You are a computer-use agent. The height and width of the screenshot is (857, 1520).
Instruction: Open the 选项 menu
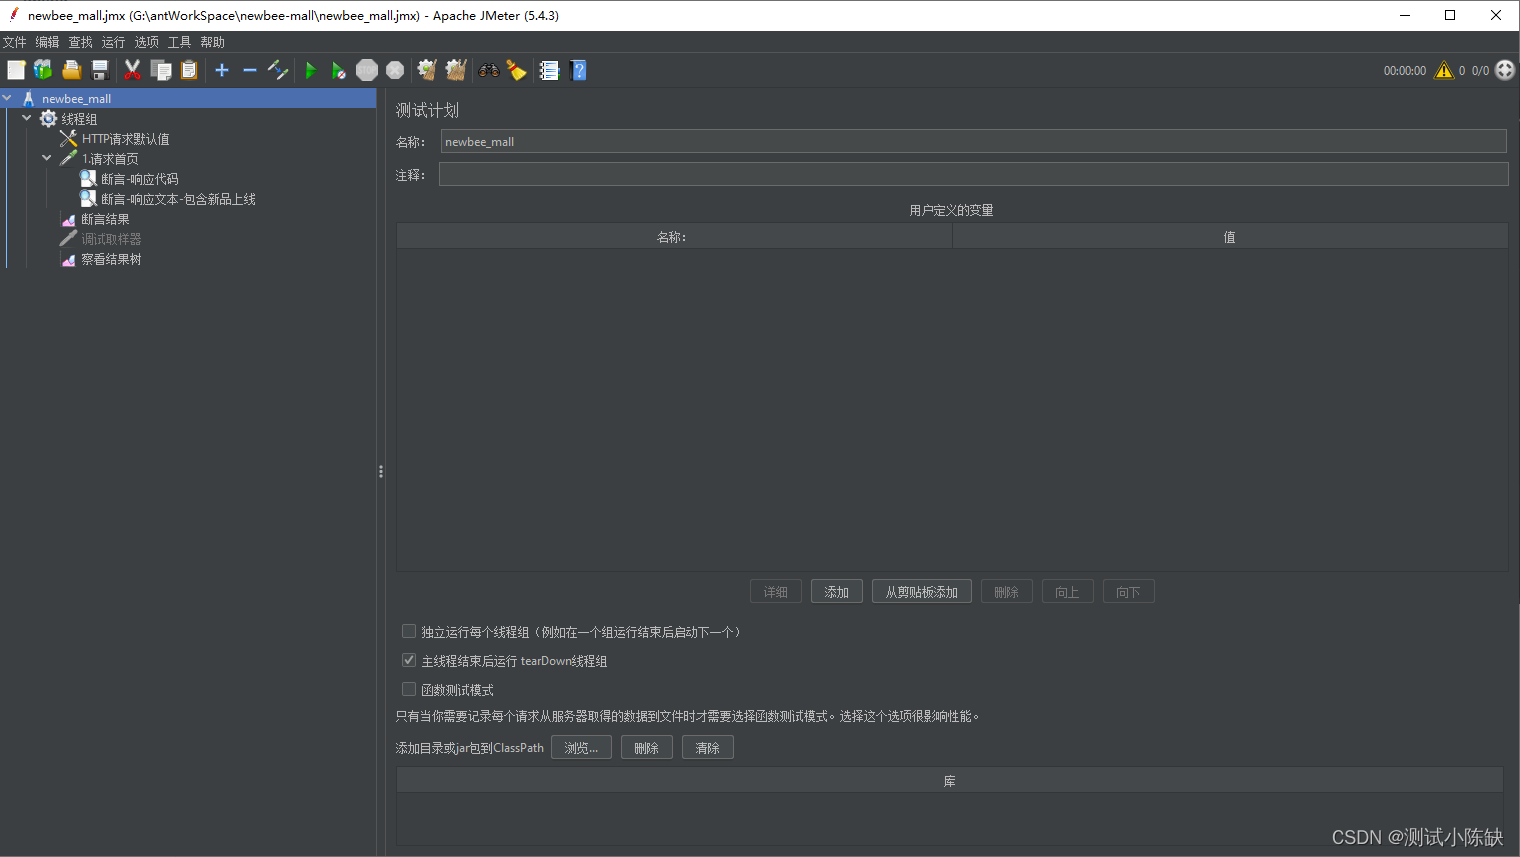pyautogui.click(x=146, y=42)
